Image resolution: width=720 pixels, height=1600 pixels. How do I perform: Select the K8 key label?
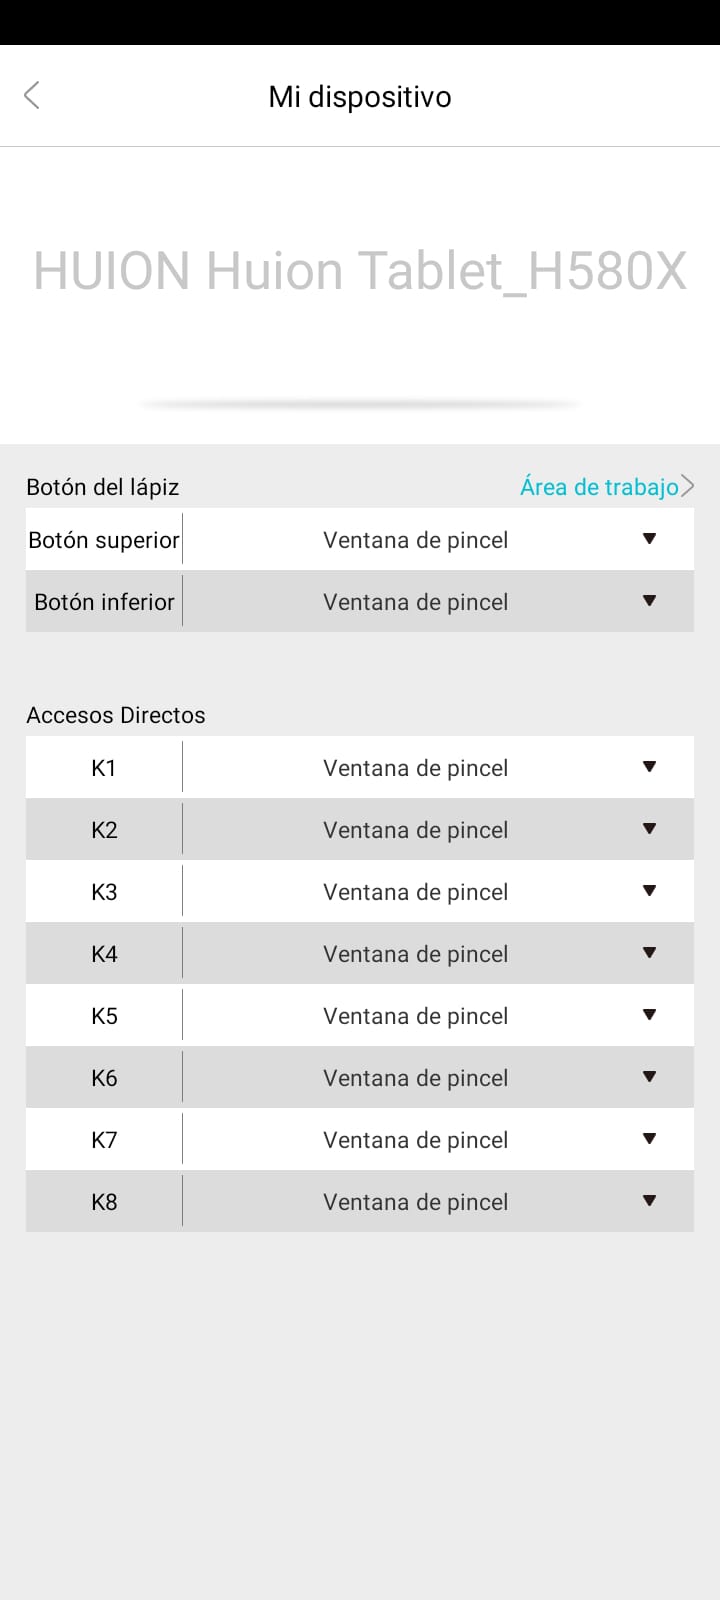(x=104, y=1202)
